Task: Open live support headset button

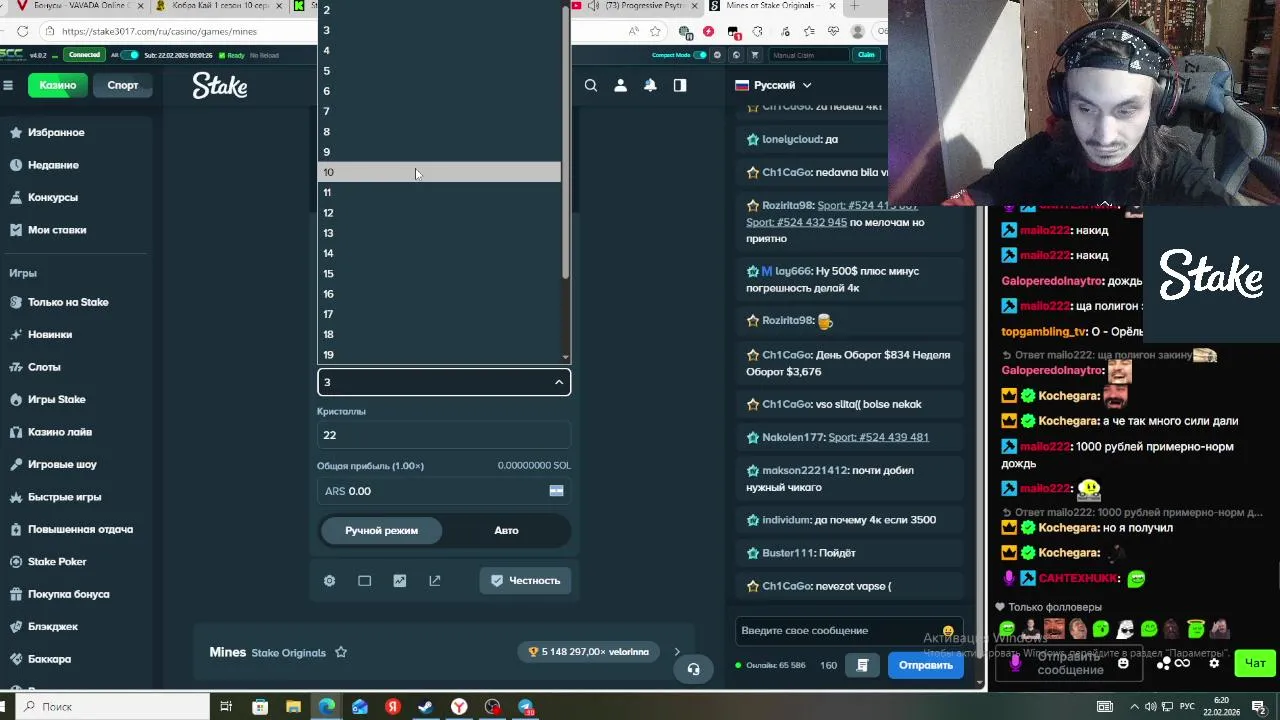Action: click(x=693, y=668)
